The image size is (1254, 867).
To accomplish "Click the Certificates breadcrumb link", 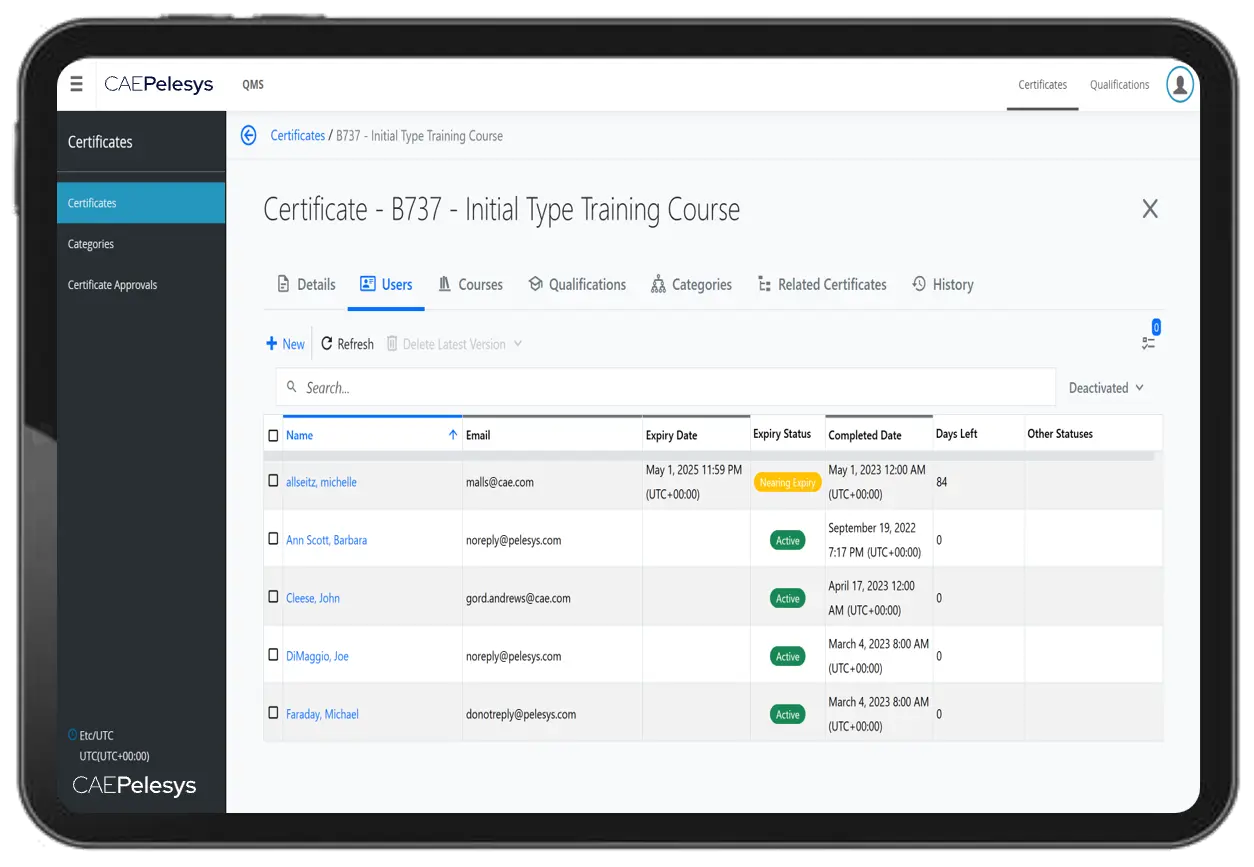I will click(x=298, y=136).
